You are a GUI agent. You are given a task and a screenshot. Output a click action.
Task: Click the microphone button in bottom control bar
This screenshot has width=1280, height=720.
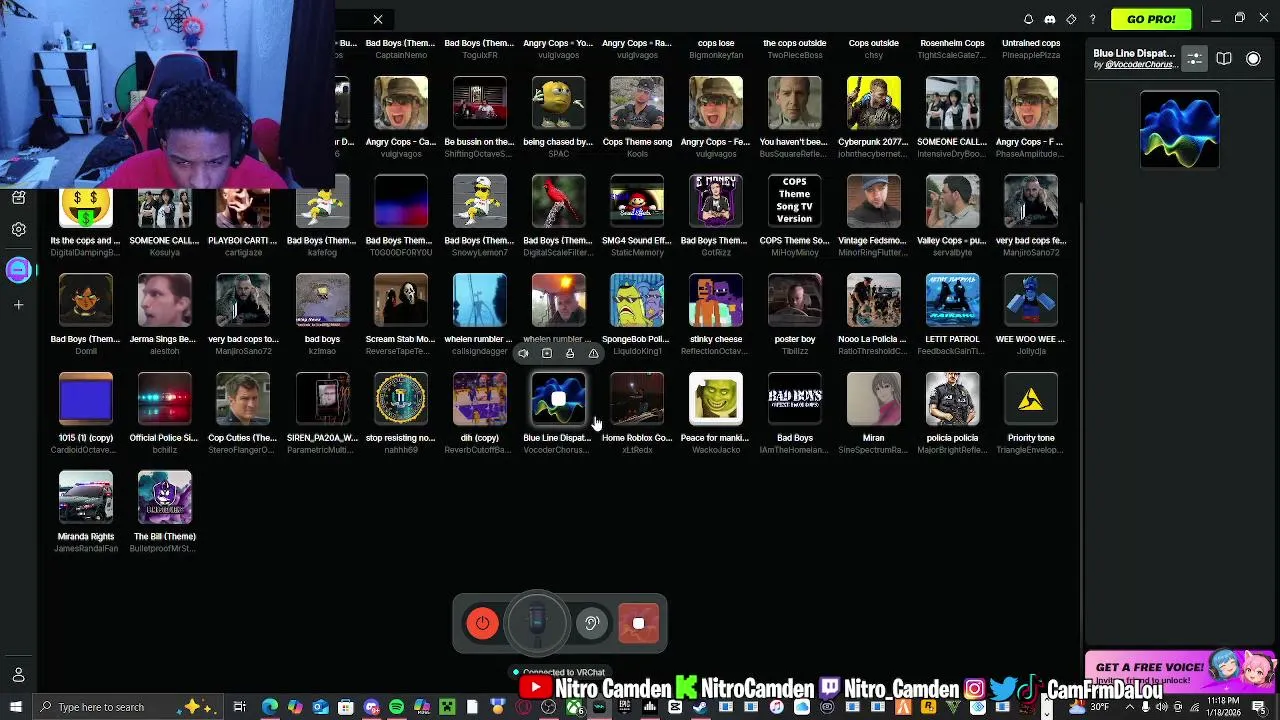tap(537, 623)
